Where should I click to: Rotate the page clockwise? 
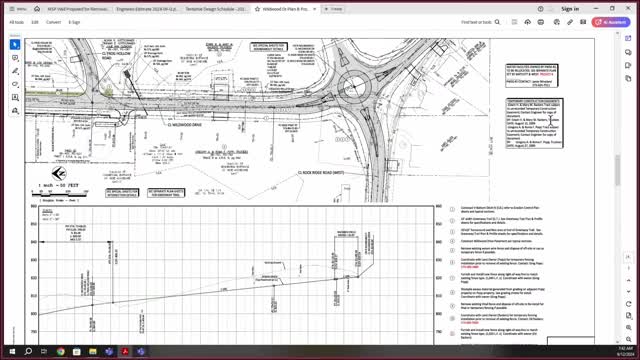[x=628, y=304]
